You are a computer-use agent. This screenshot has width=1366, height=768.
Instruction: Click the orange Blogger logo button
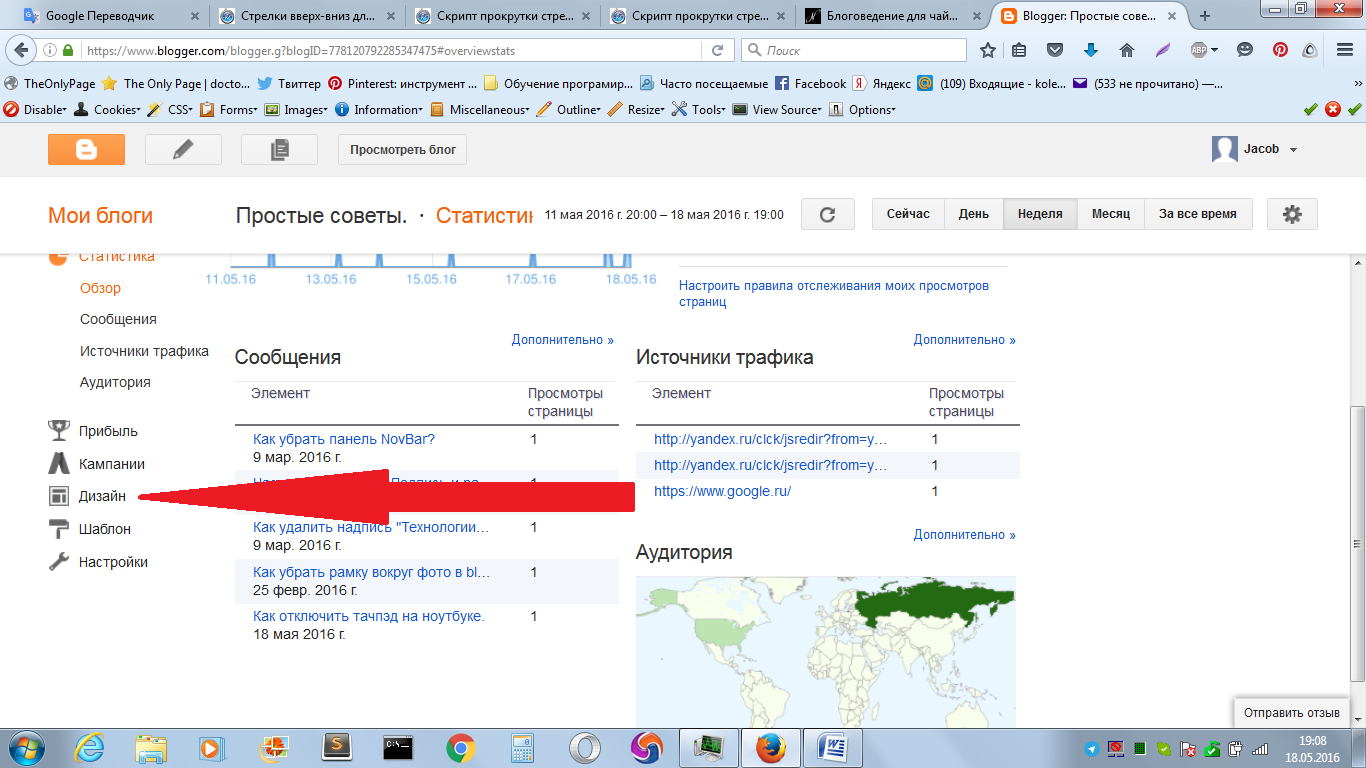tap(86, 149)
